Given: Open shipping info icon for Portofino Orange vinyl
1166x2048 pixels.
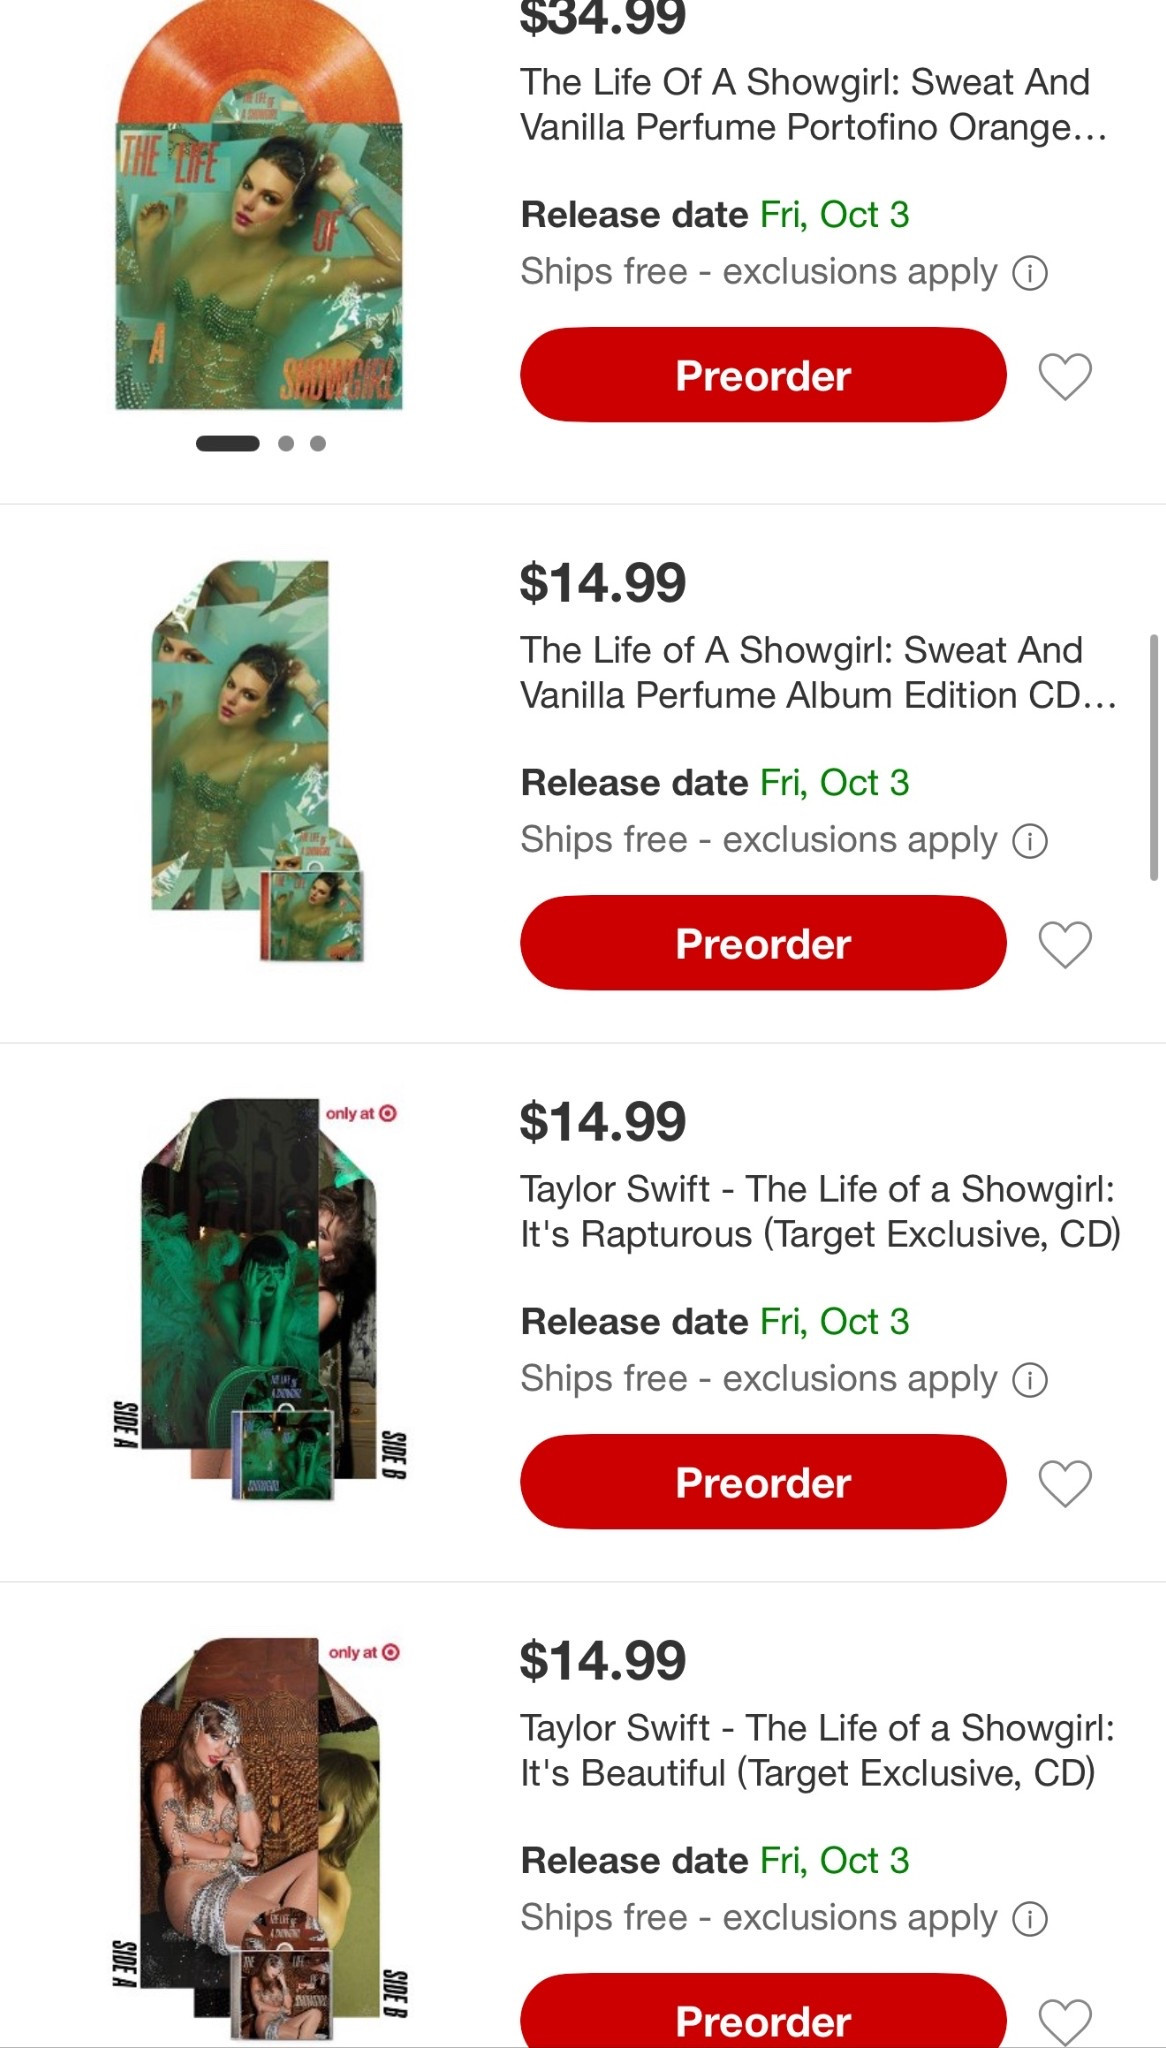Looking at the screenshot, I should [1030, 272].
